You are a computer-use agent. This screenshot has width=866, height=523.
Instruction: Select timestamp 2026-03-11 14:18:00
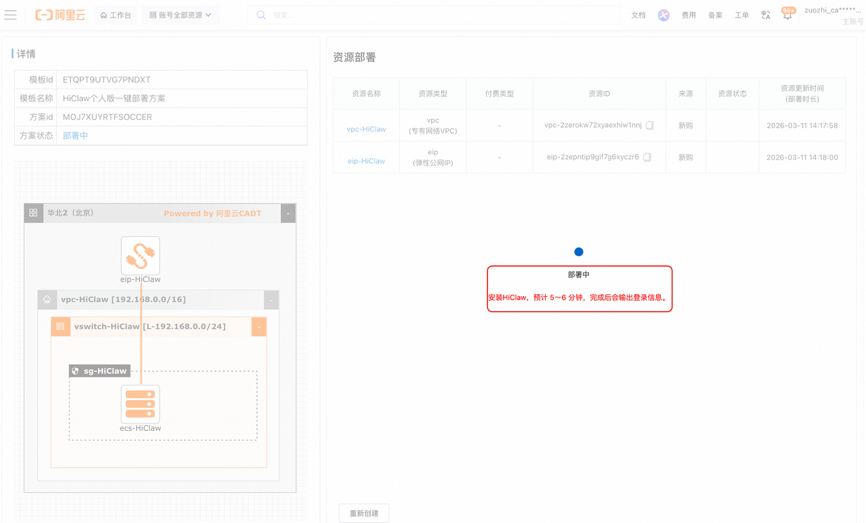point(802,157)
